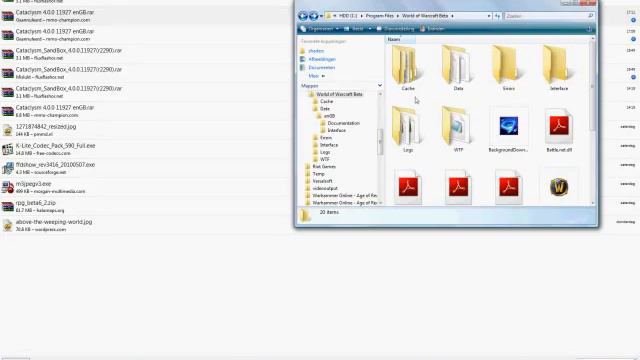This screenshot has height=360, width=640.
Task: Select Temp in folder tree
Action: tap(318, 174)
